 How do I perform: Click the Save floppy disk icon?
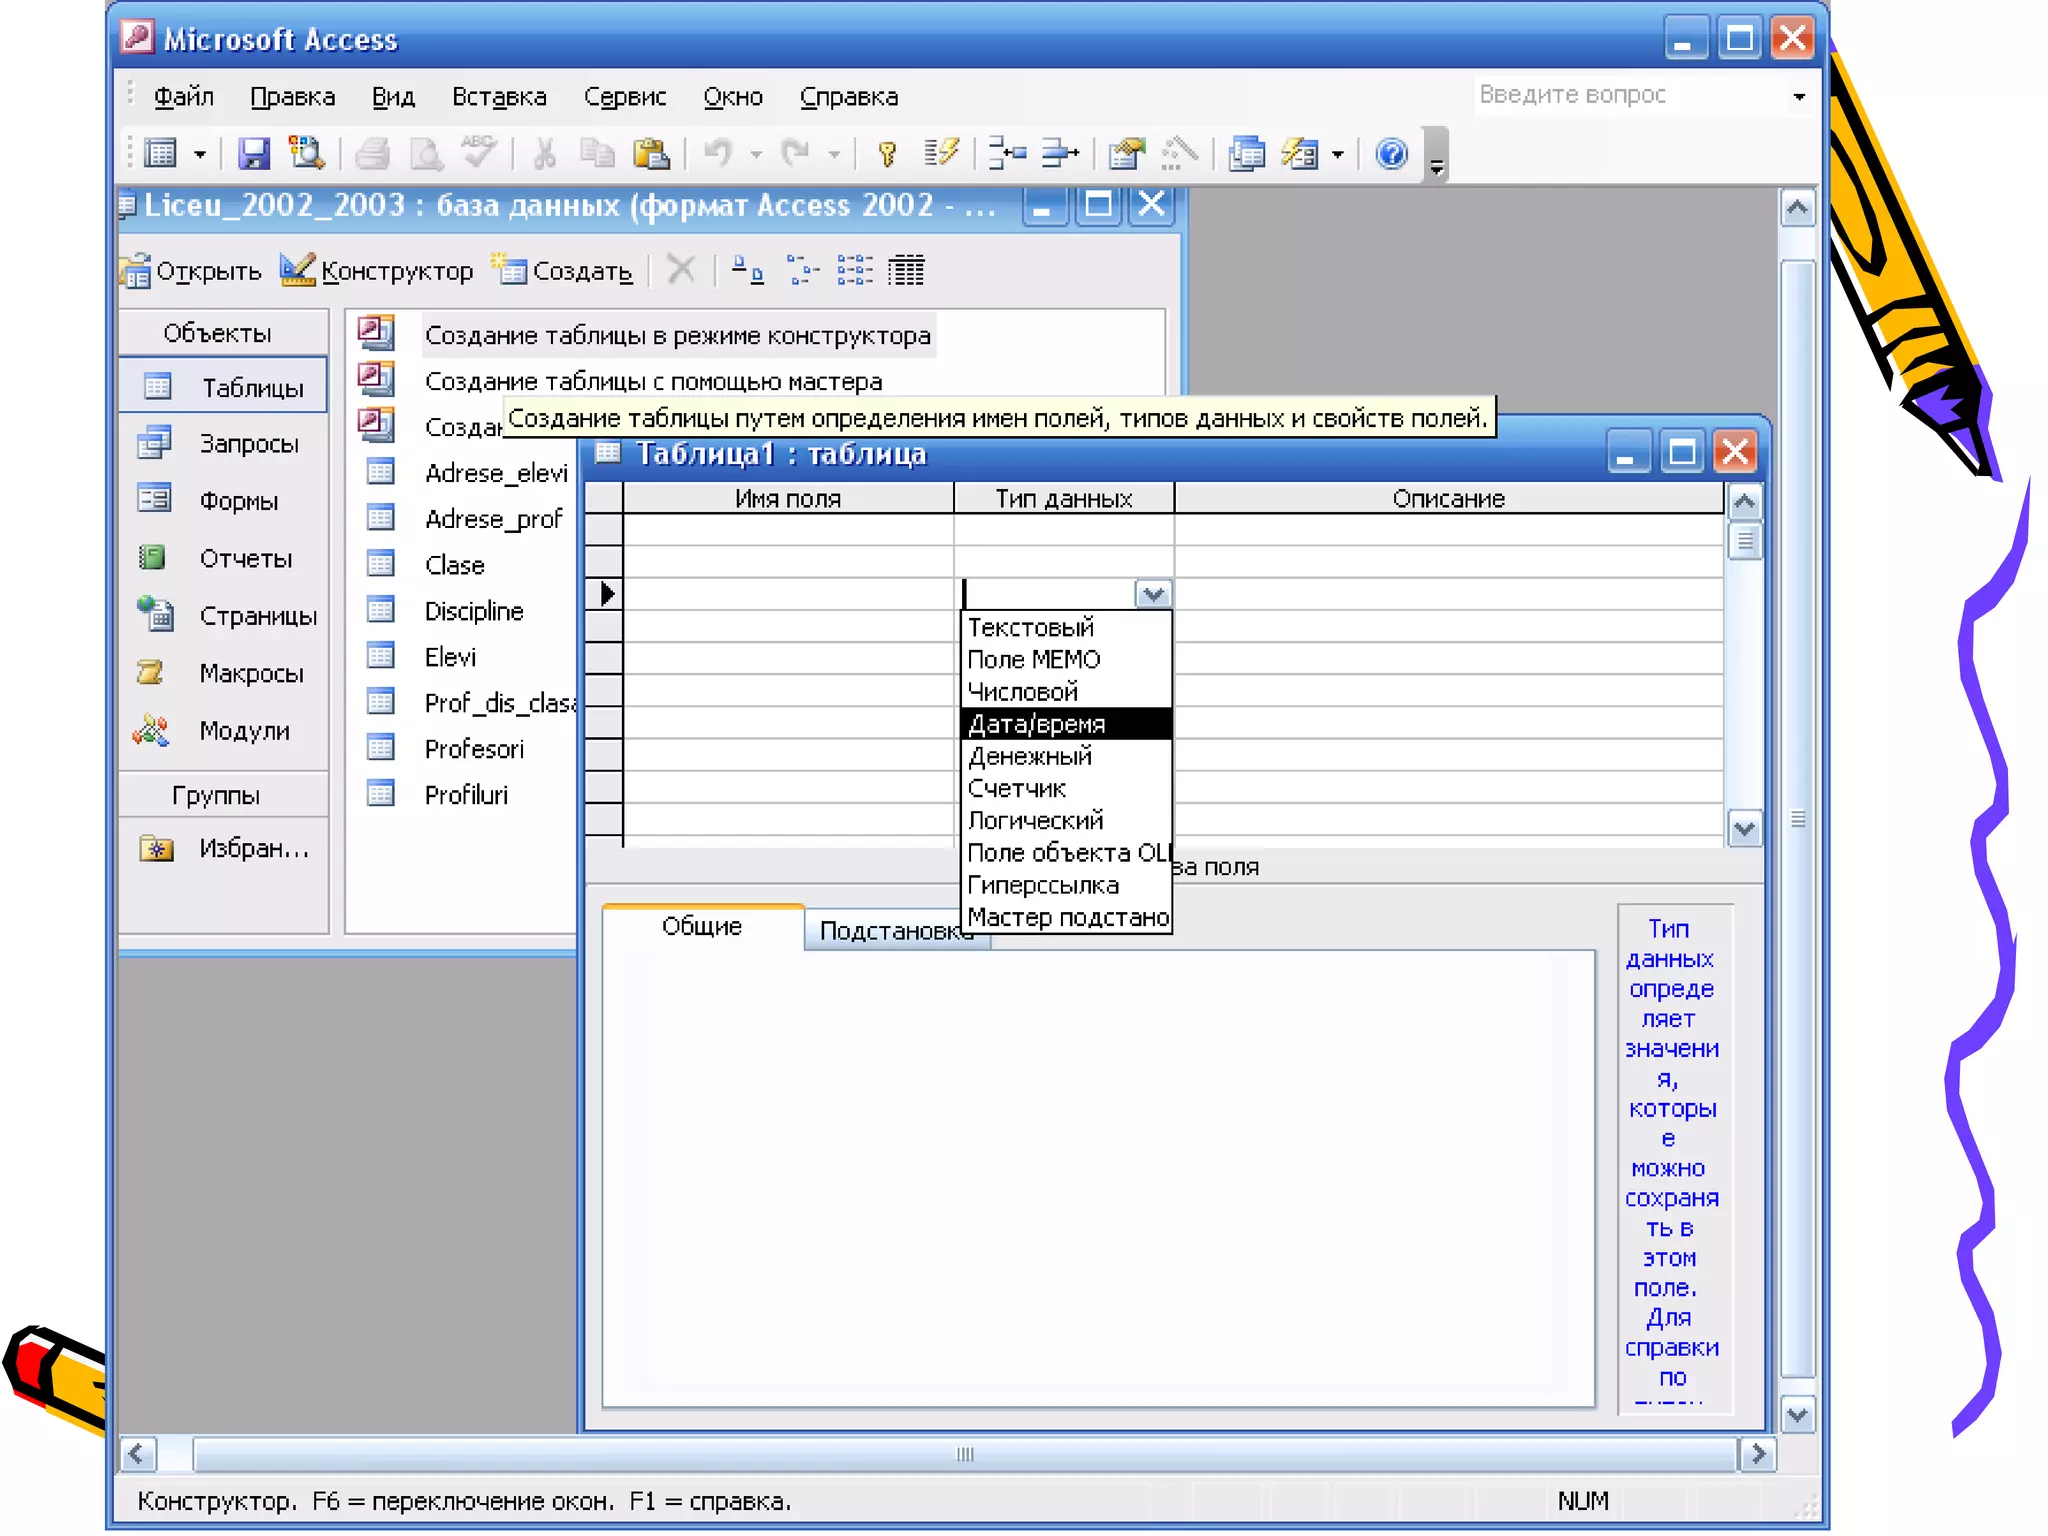click(253, 154)
